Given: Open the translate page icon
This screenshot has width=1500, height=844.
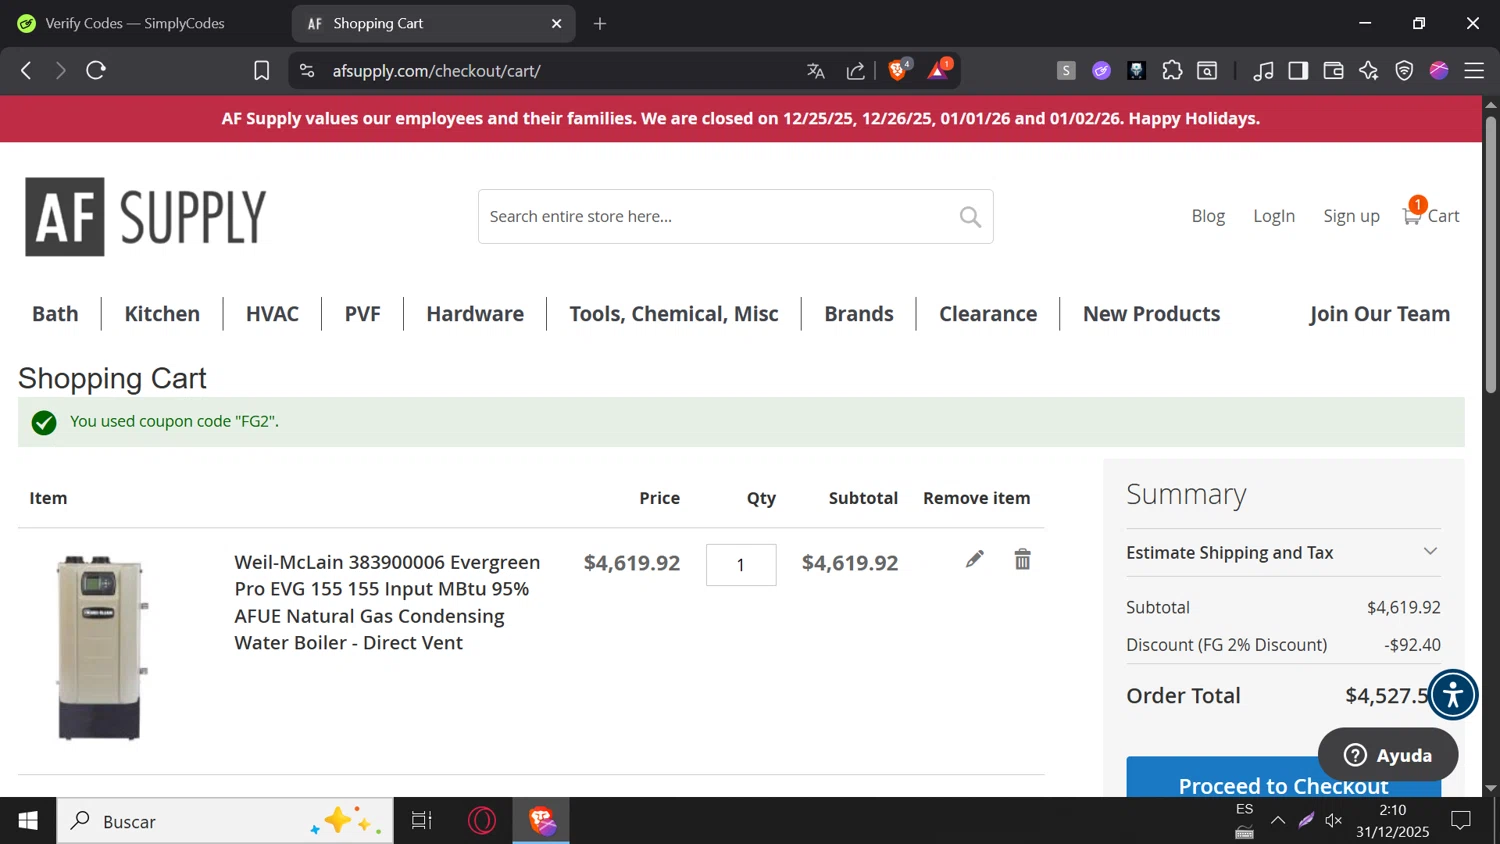Looking at the screenshot, I should click(816, 71).
